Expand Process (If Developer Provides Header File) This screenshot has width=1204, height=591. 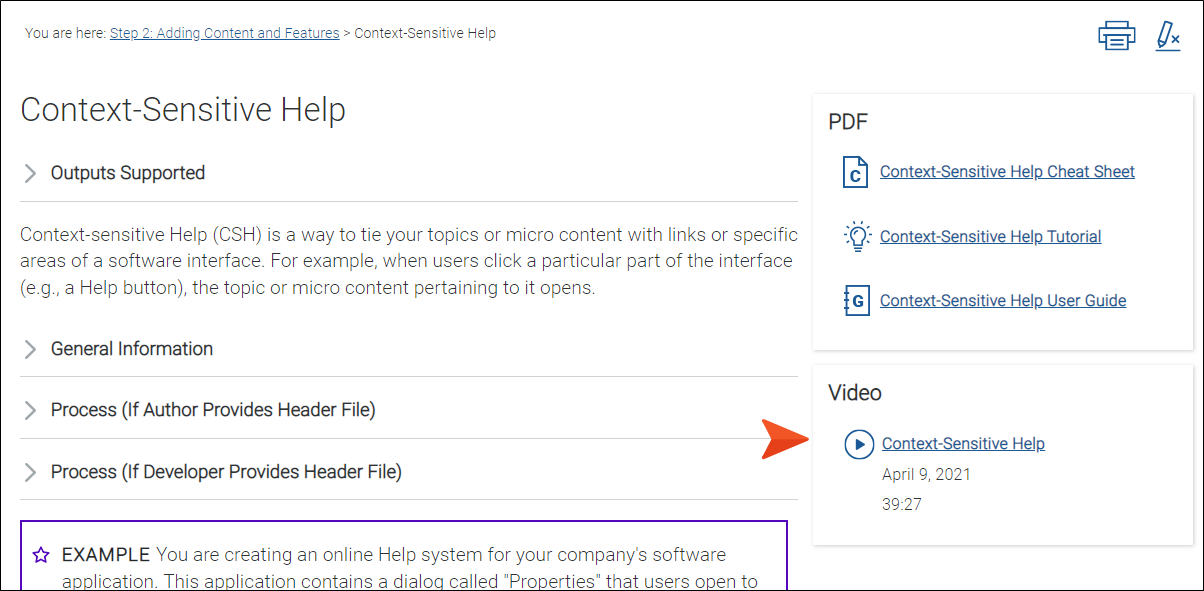click(x=226, y=471)
